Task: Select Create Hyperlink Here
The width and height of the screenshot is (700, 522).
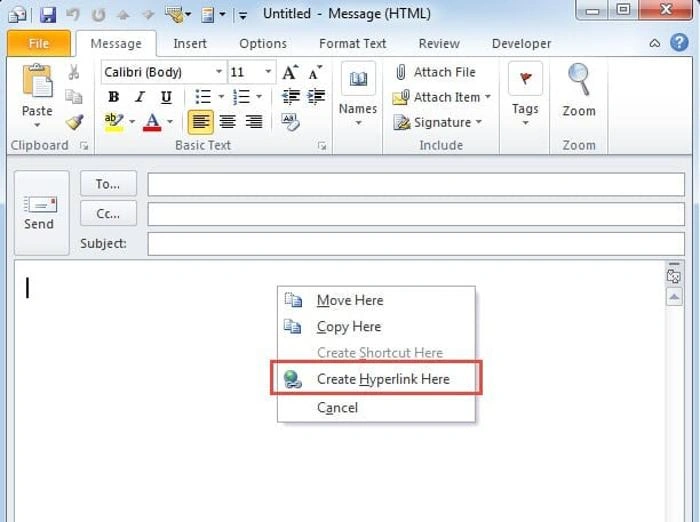Action: 376,379
